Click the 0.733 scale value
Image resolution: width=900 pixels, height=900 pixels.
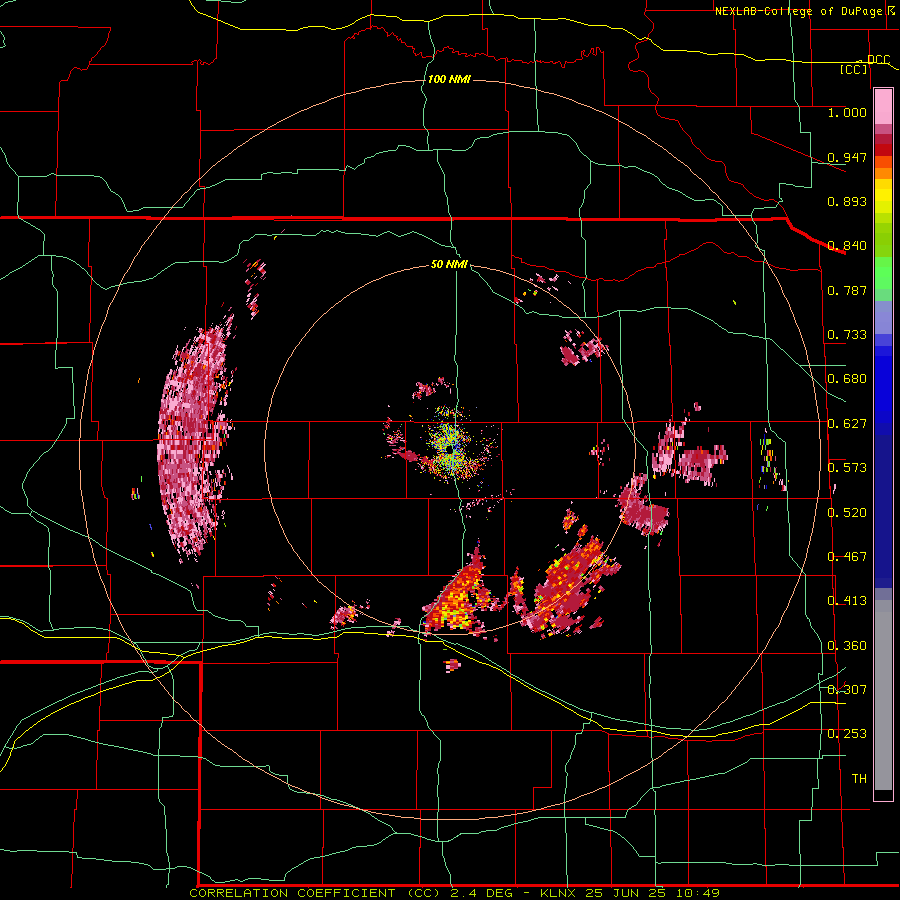point(847,335)
